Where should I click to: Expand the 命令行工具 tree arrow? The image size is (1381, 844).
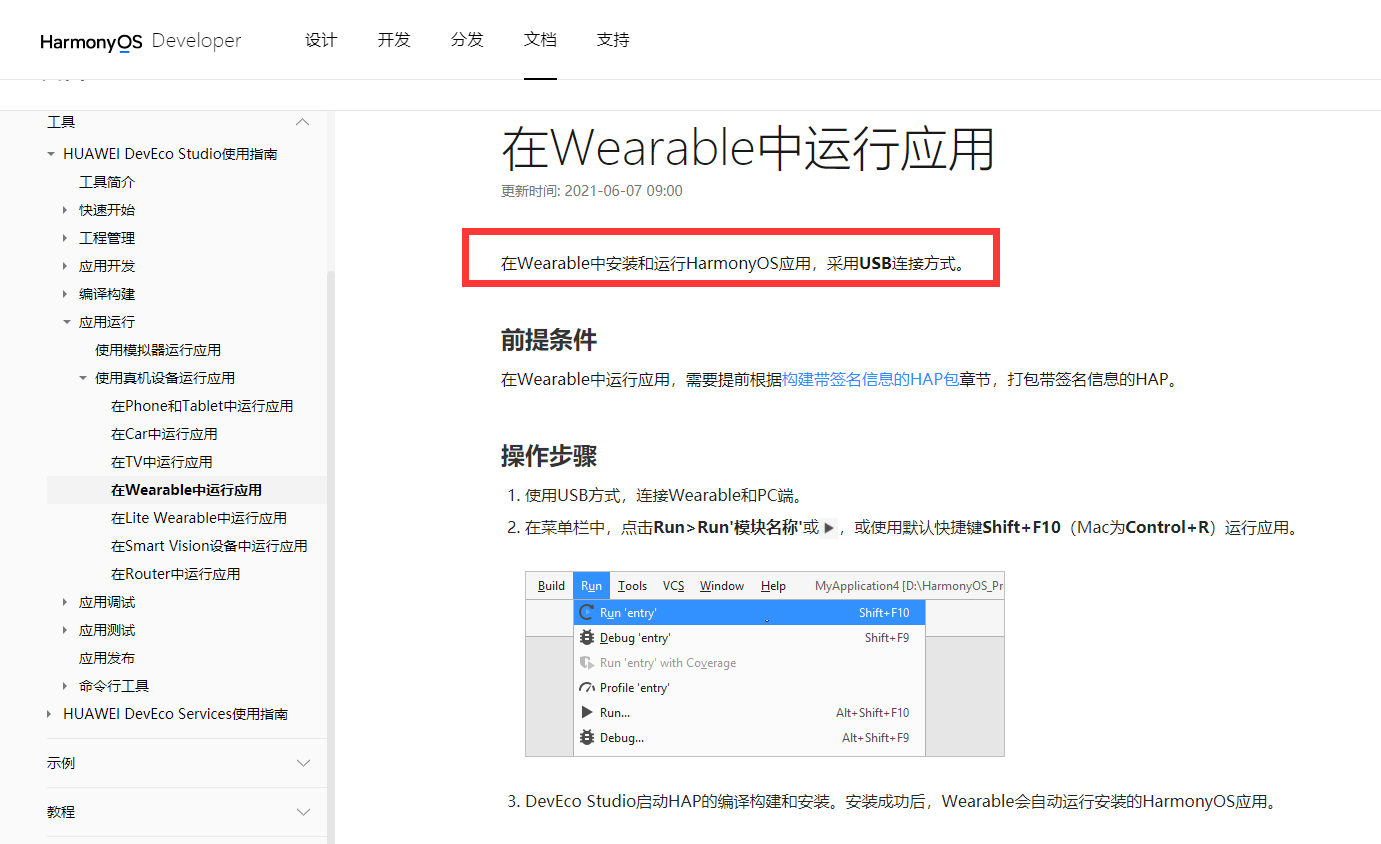point(67,686)
